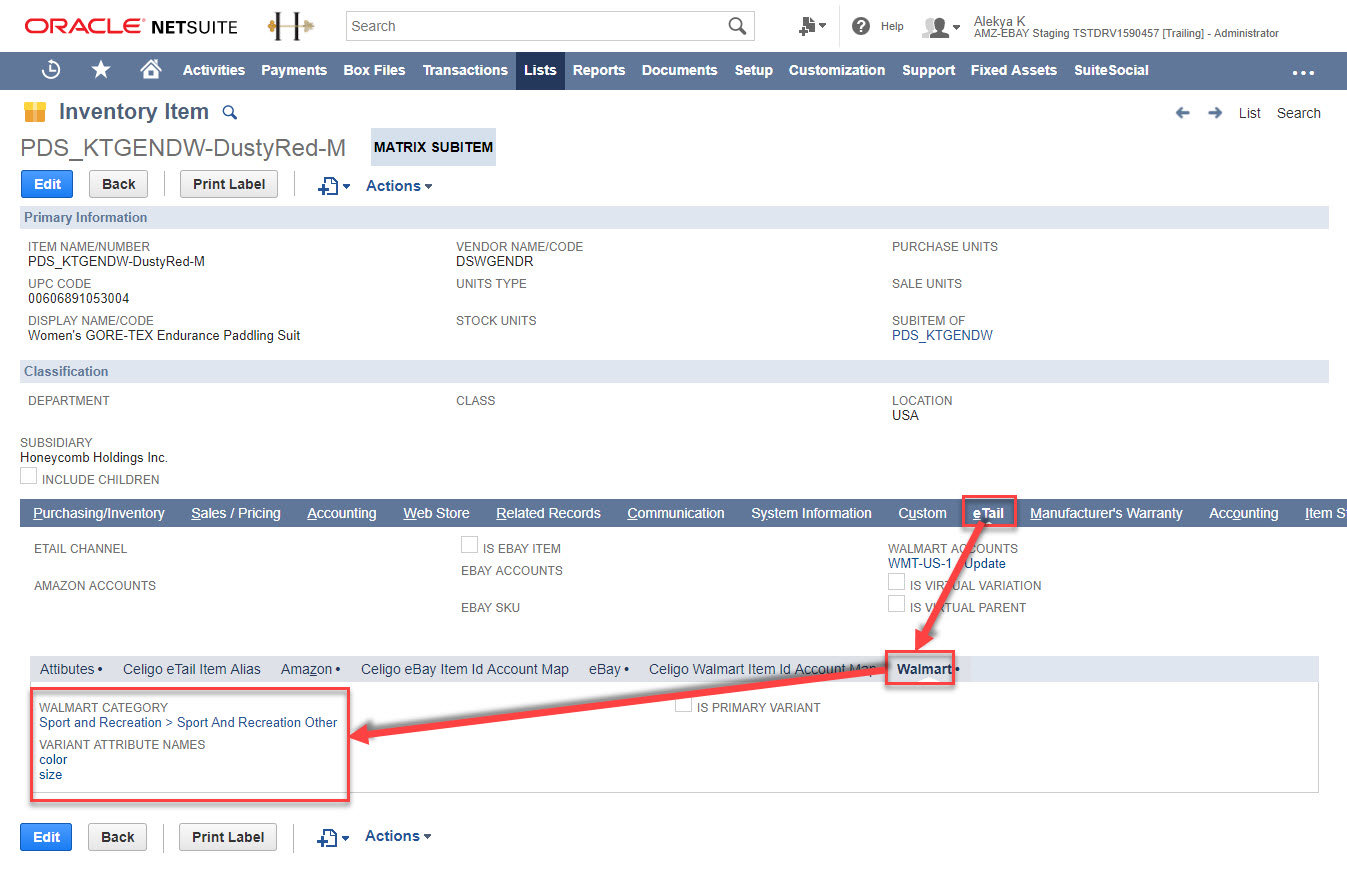Toggle the Is eBay Item checkbox
Image resolution: width=1347 pixels, height=870 pixels.
click(x=469, y=545)
